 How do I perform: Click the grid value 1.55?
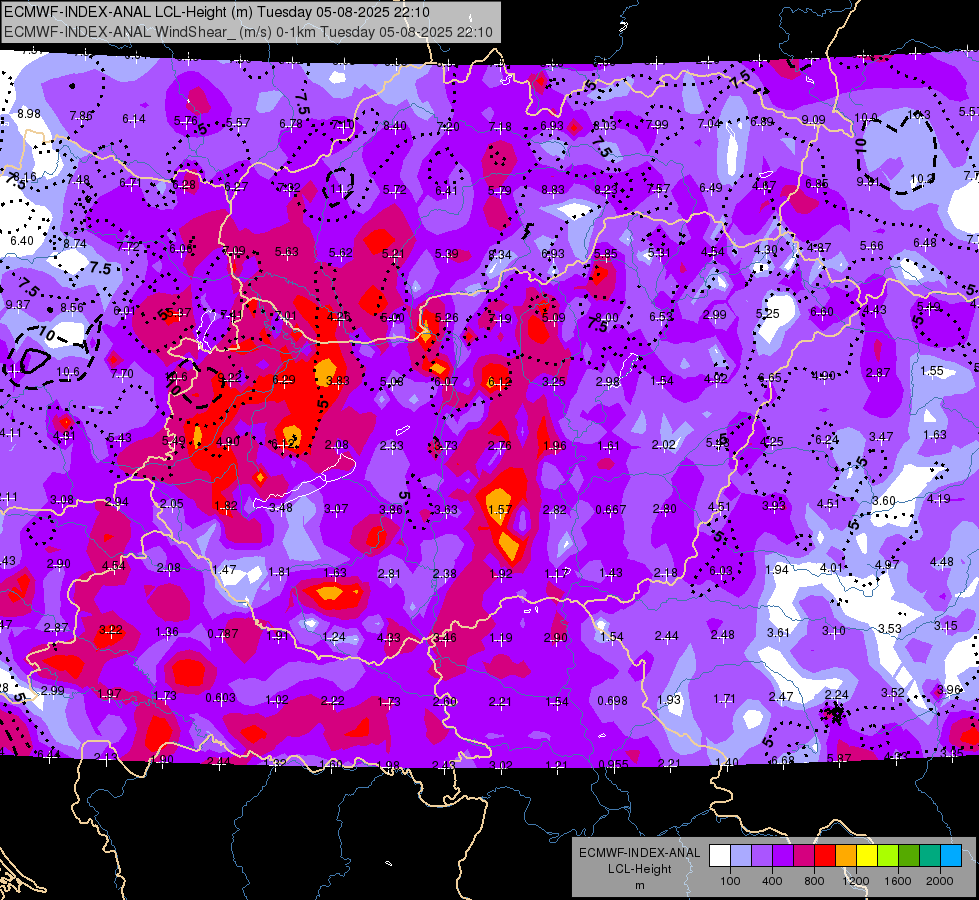click(x=932, y=370)
